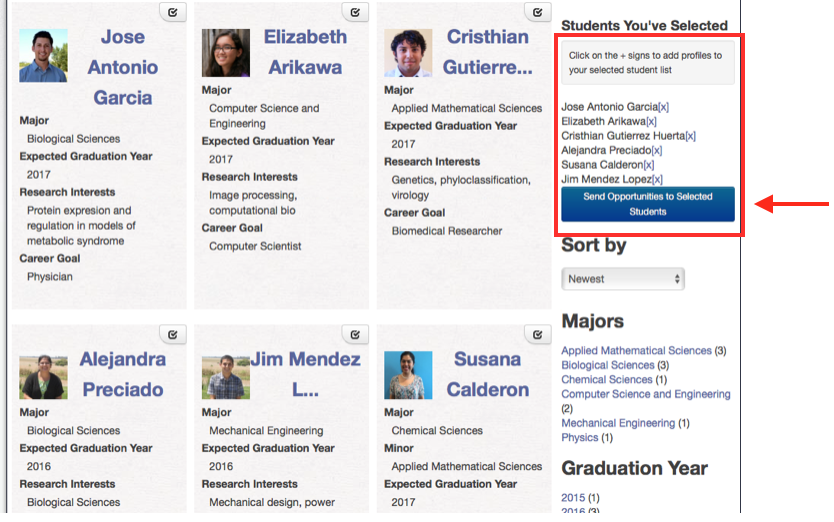Filter by graduation year 2015

[573, 497]
